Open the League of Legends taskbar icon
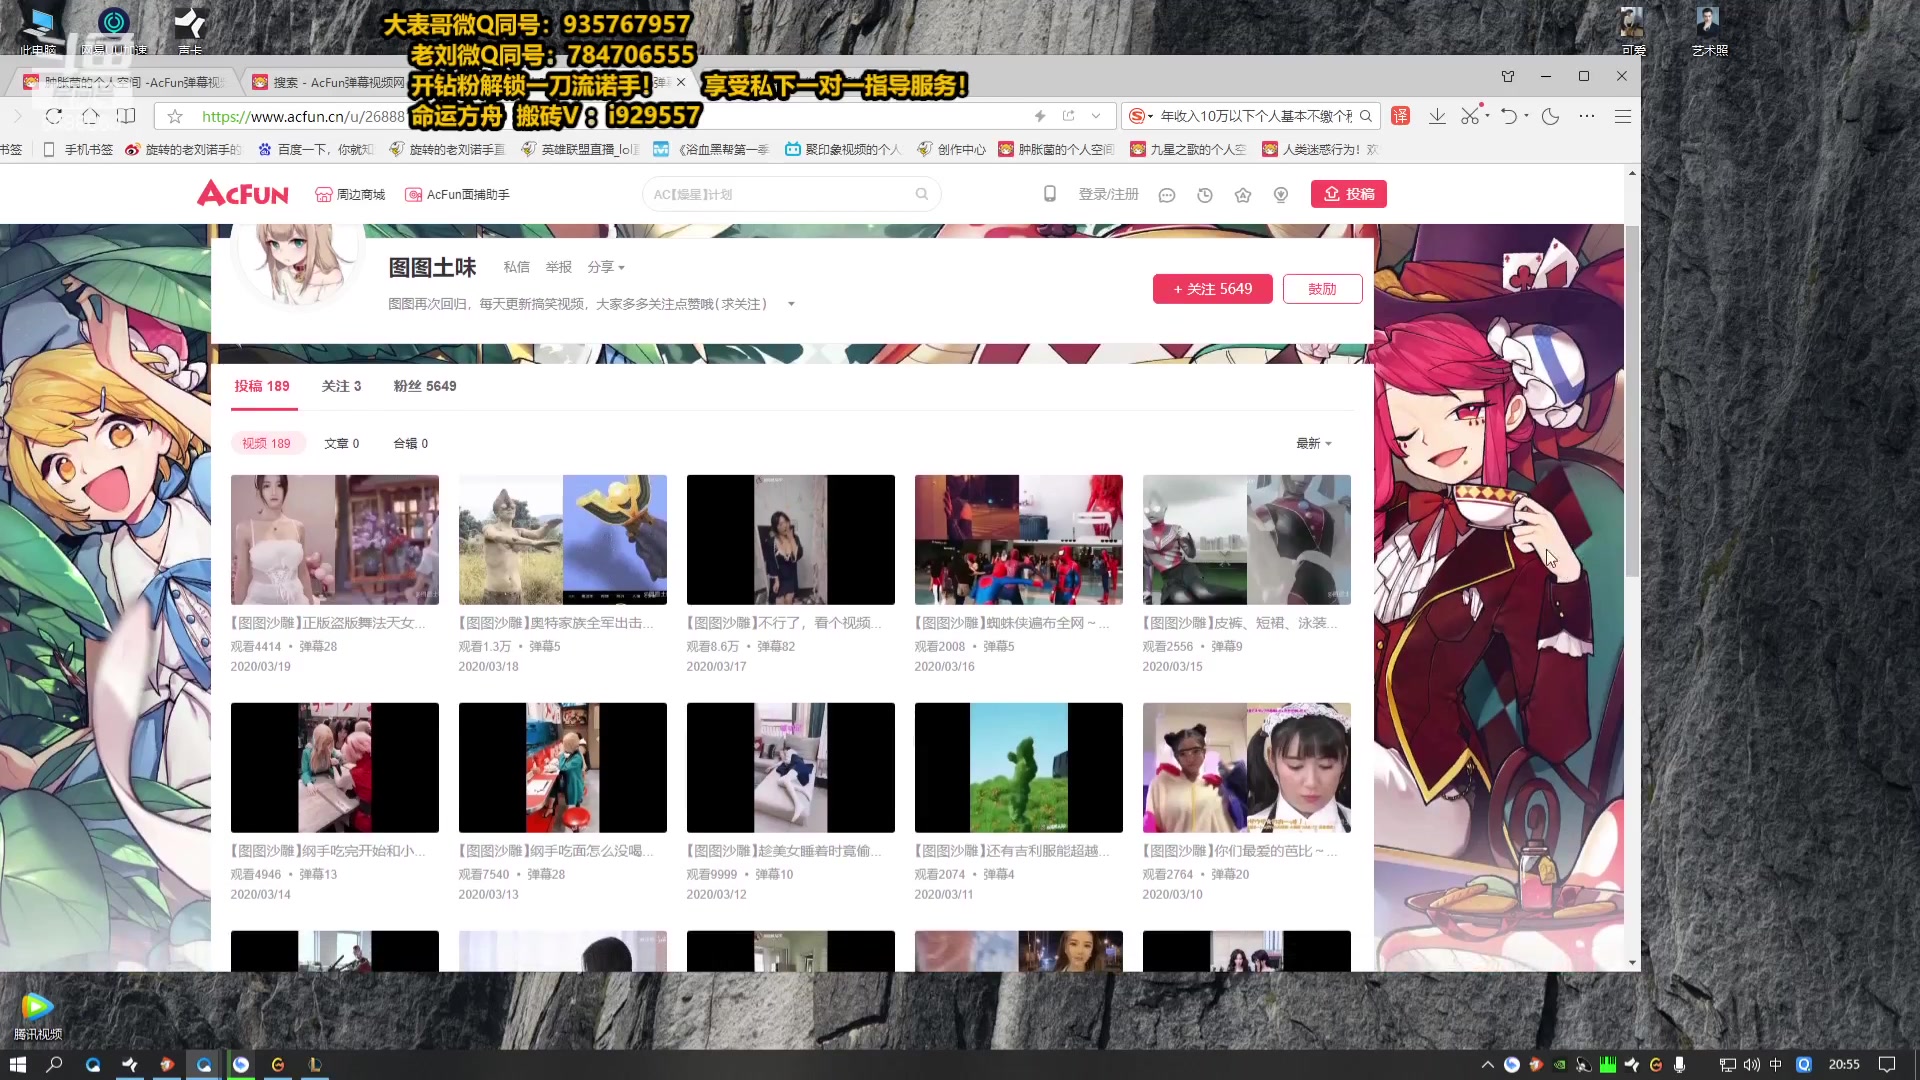 tap(315, 1065)
